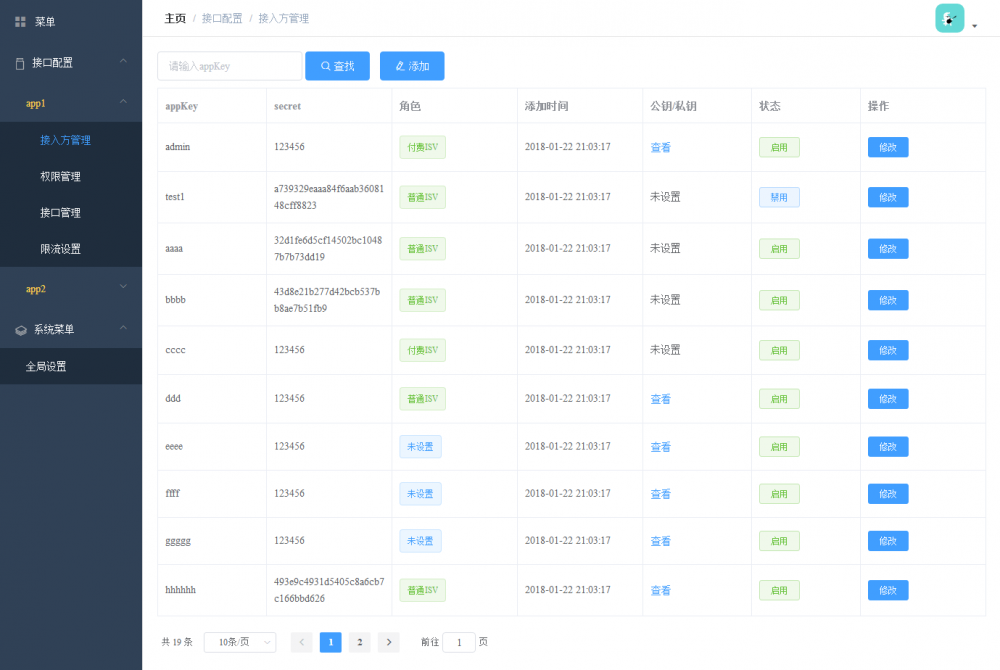1000x670 pixels.
Task: Click the previous page arrow in pagination
Action: pos(301,642)
